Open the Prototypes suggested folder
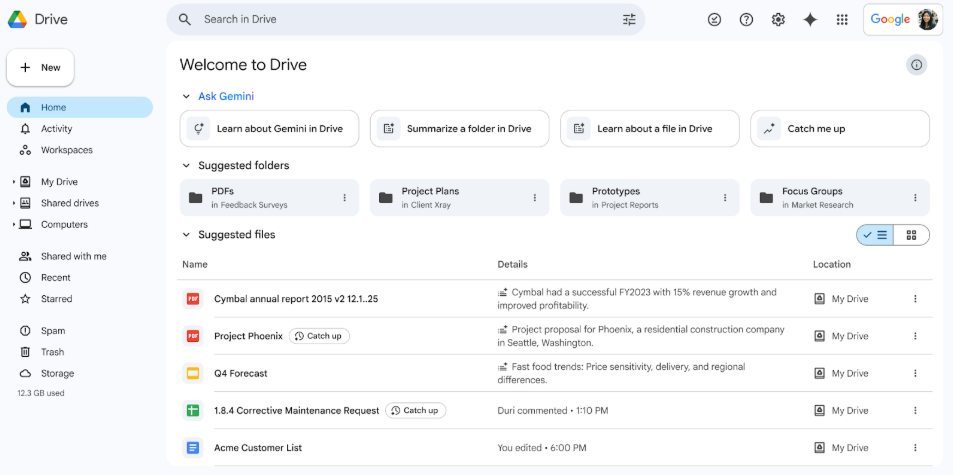 pyautogui.click(x=650, y=197)
